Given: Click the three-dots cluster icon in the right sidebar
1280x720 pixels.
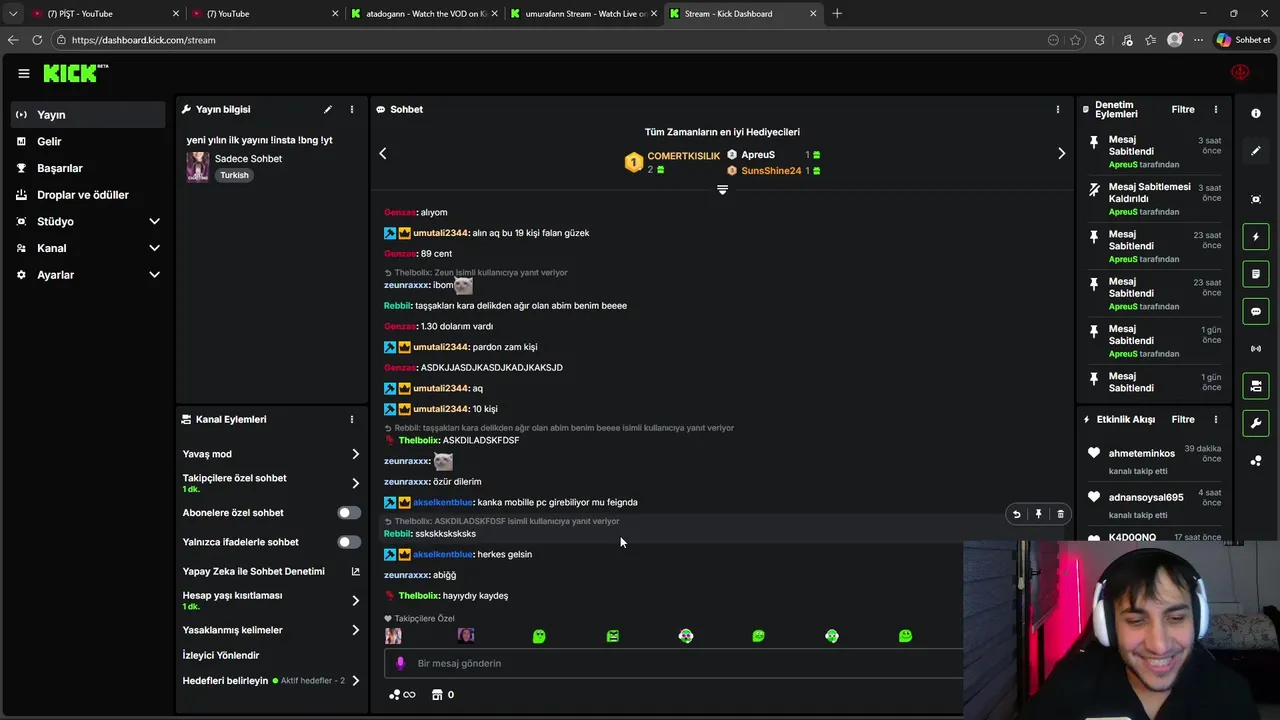Looking at the screenshot, I should click(1256, 461).
